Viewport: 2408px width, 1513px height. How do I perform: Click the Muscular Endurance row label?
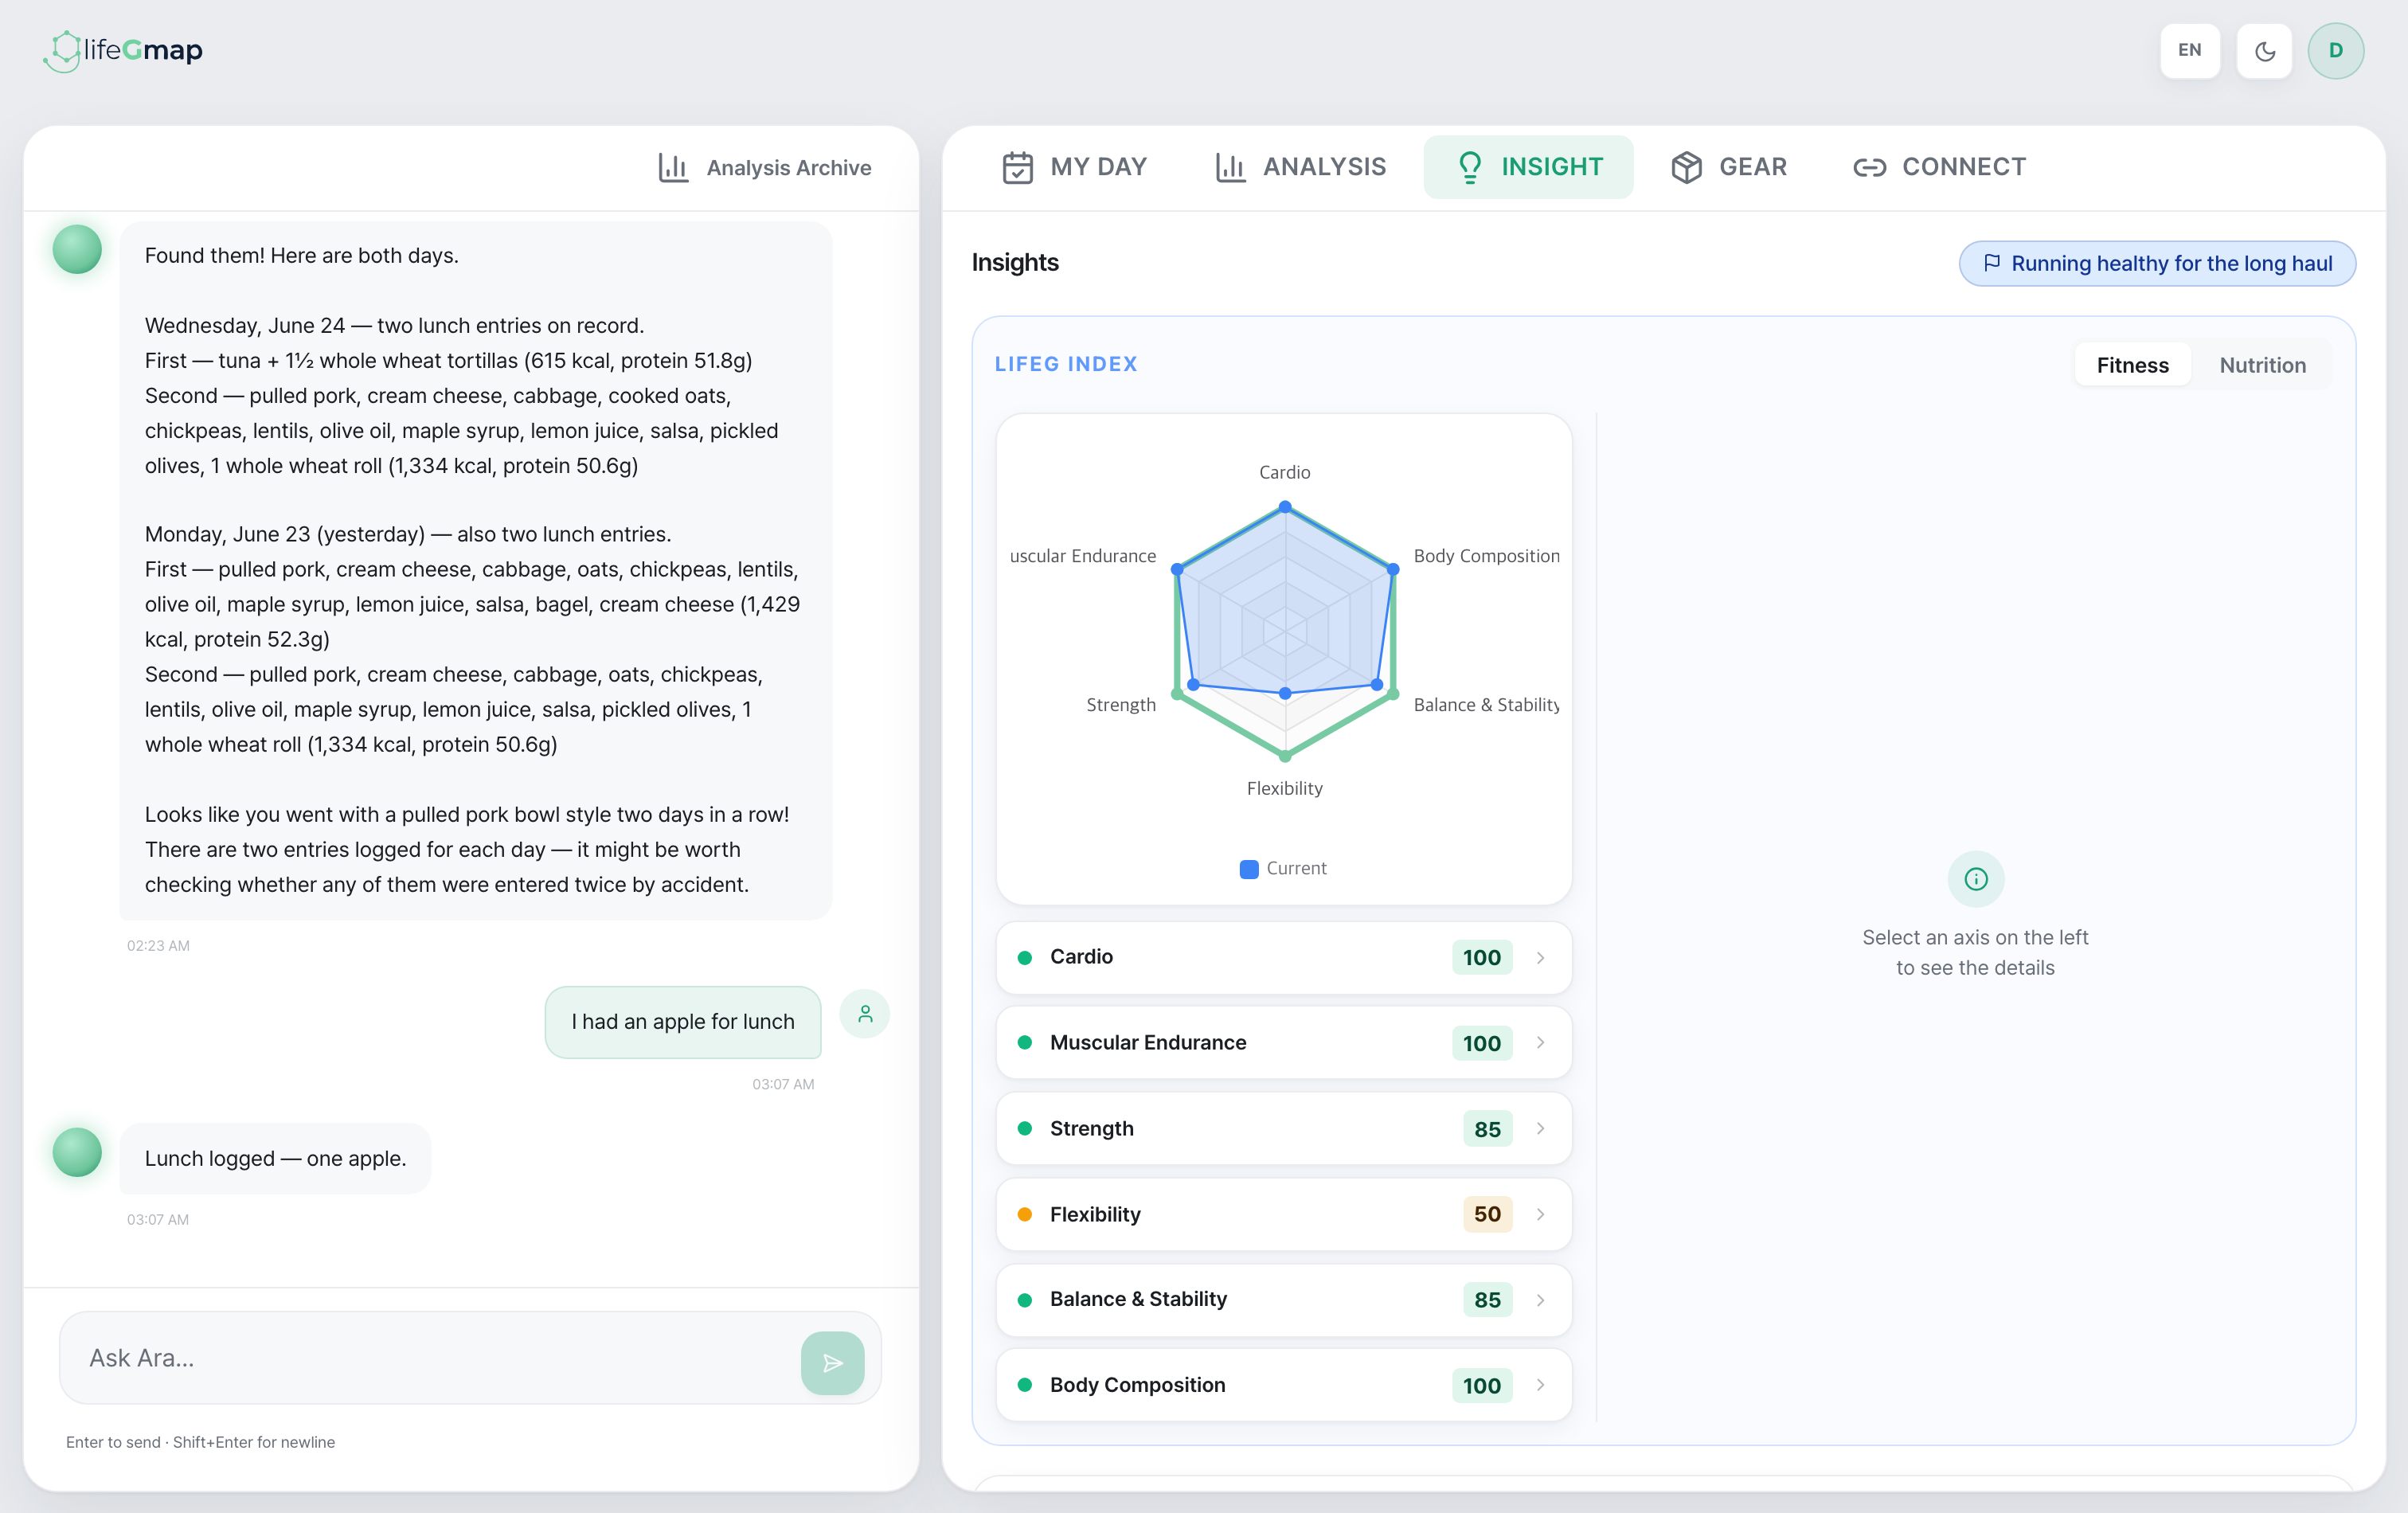click(x=1148, y=1043)
